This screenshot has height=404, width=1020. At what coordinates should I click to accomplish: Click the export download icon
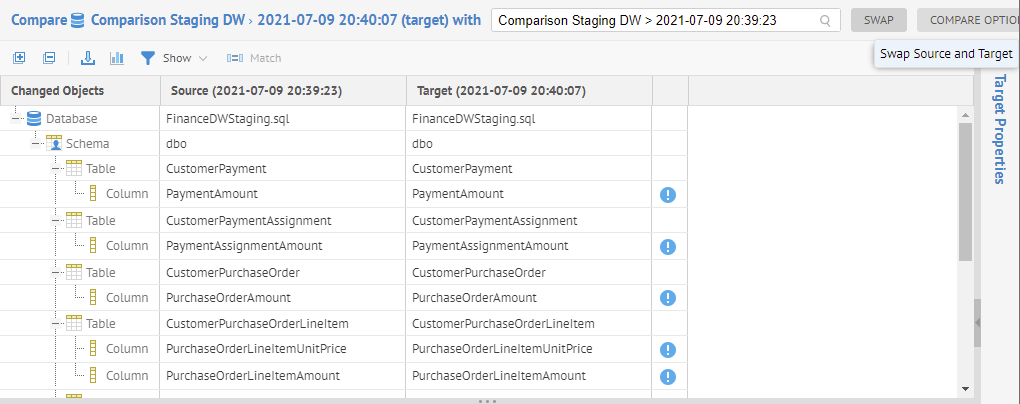(x=88, y=58)
